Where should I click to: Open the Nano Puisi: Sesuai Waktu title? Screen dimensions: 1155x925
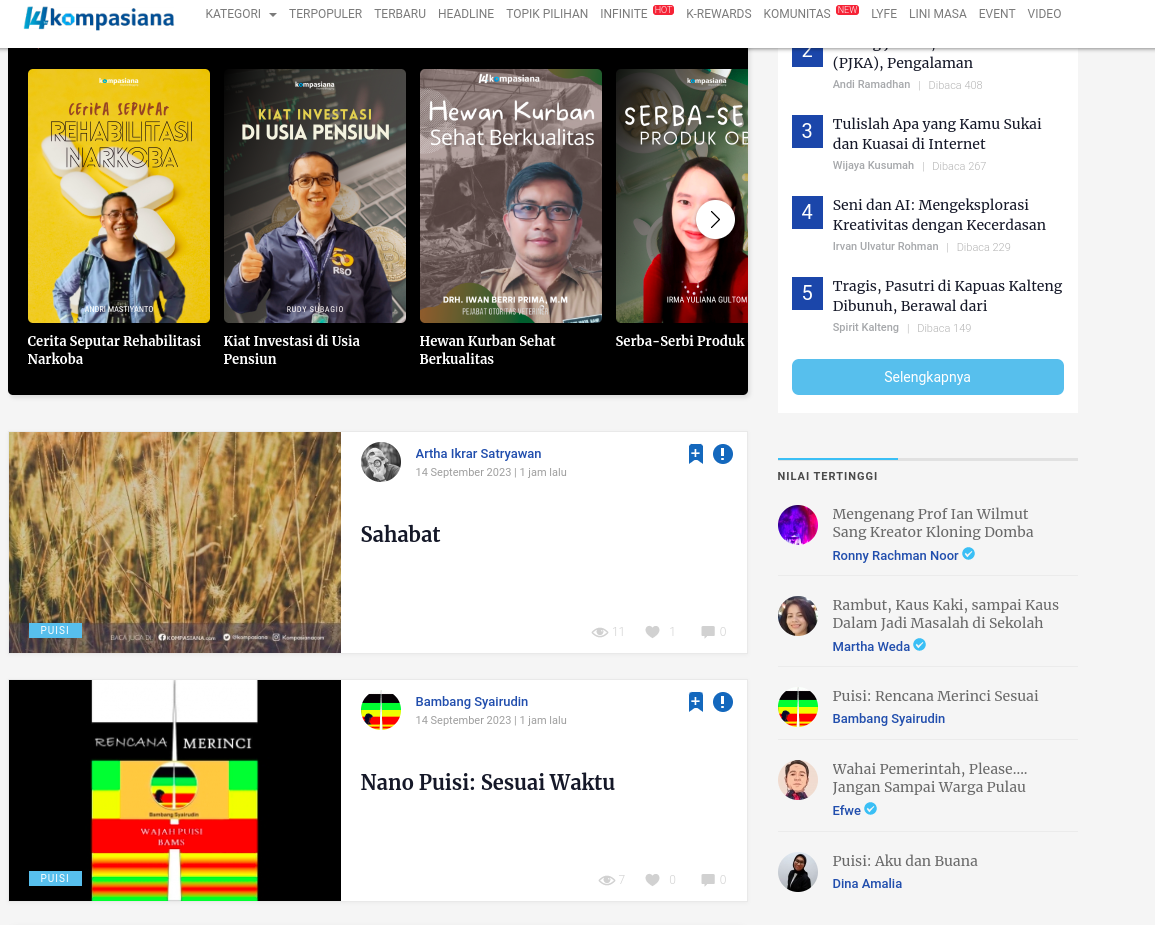[x=488, y=782]
